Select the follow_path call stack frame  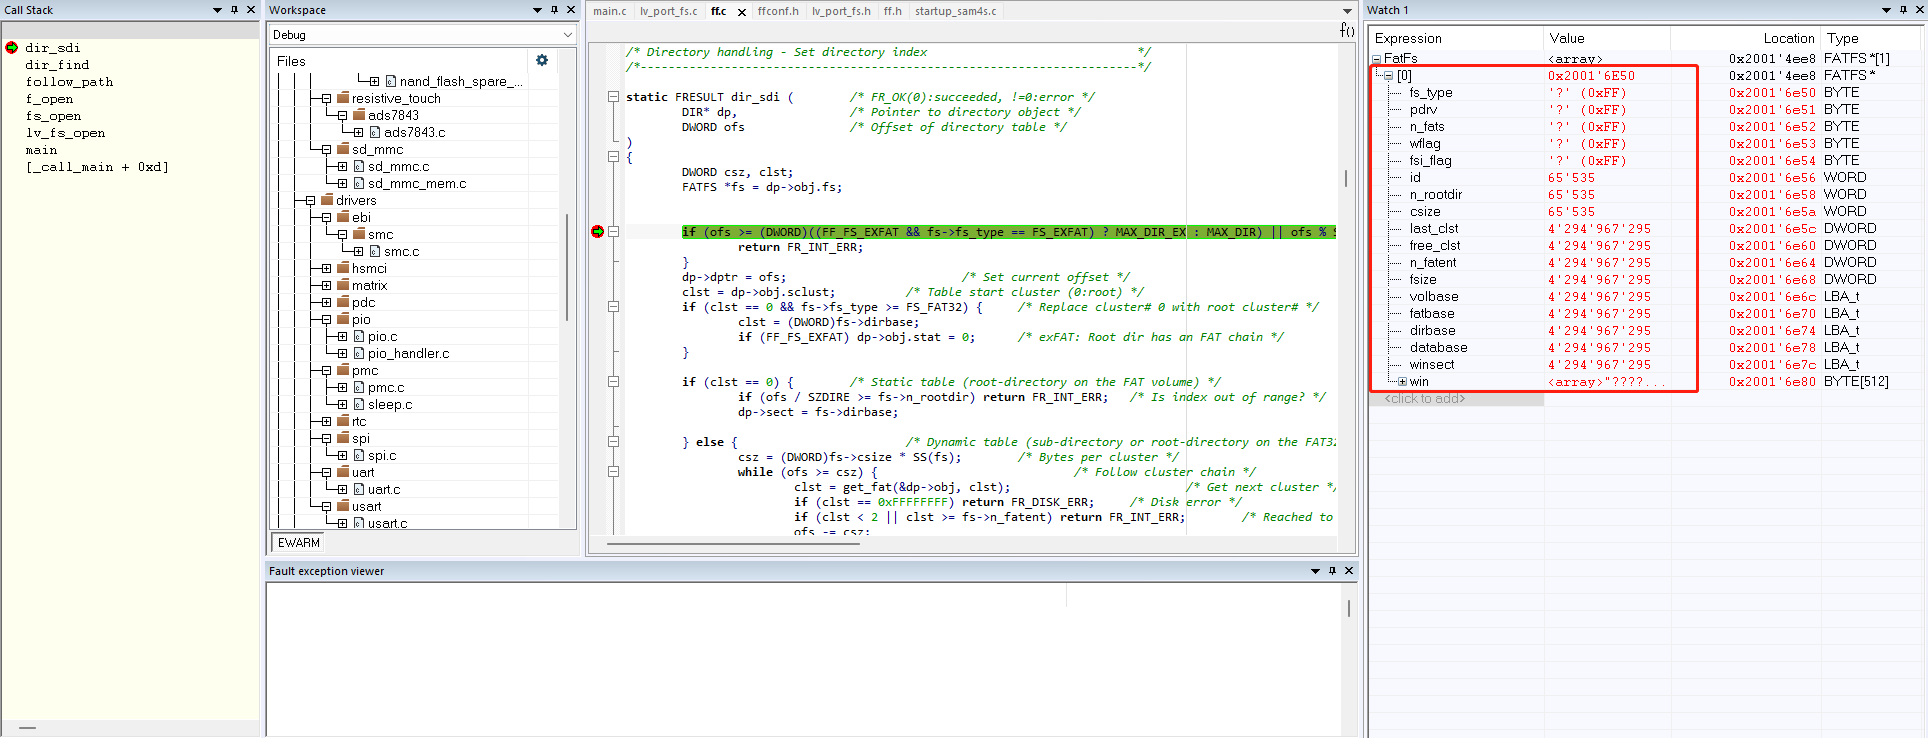(x=69, y=82)
